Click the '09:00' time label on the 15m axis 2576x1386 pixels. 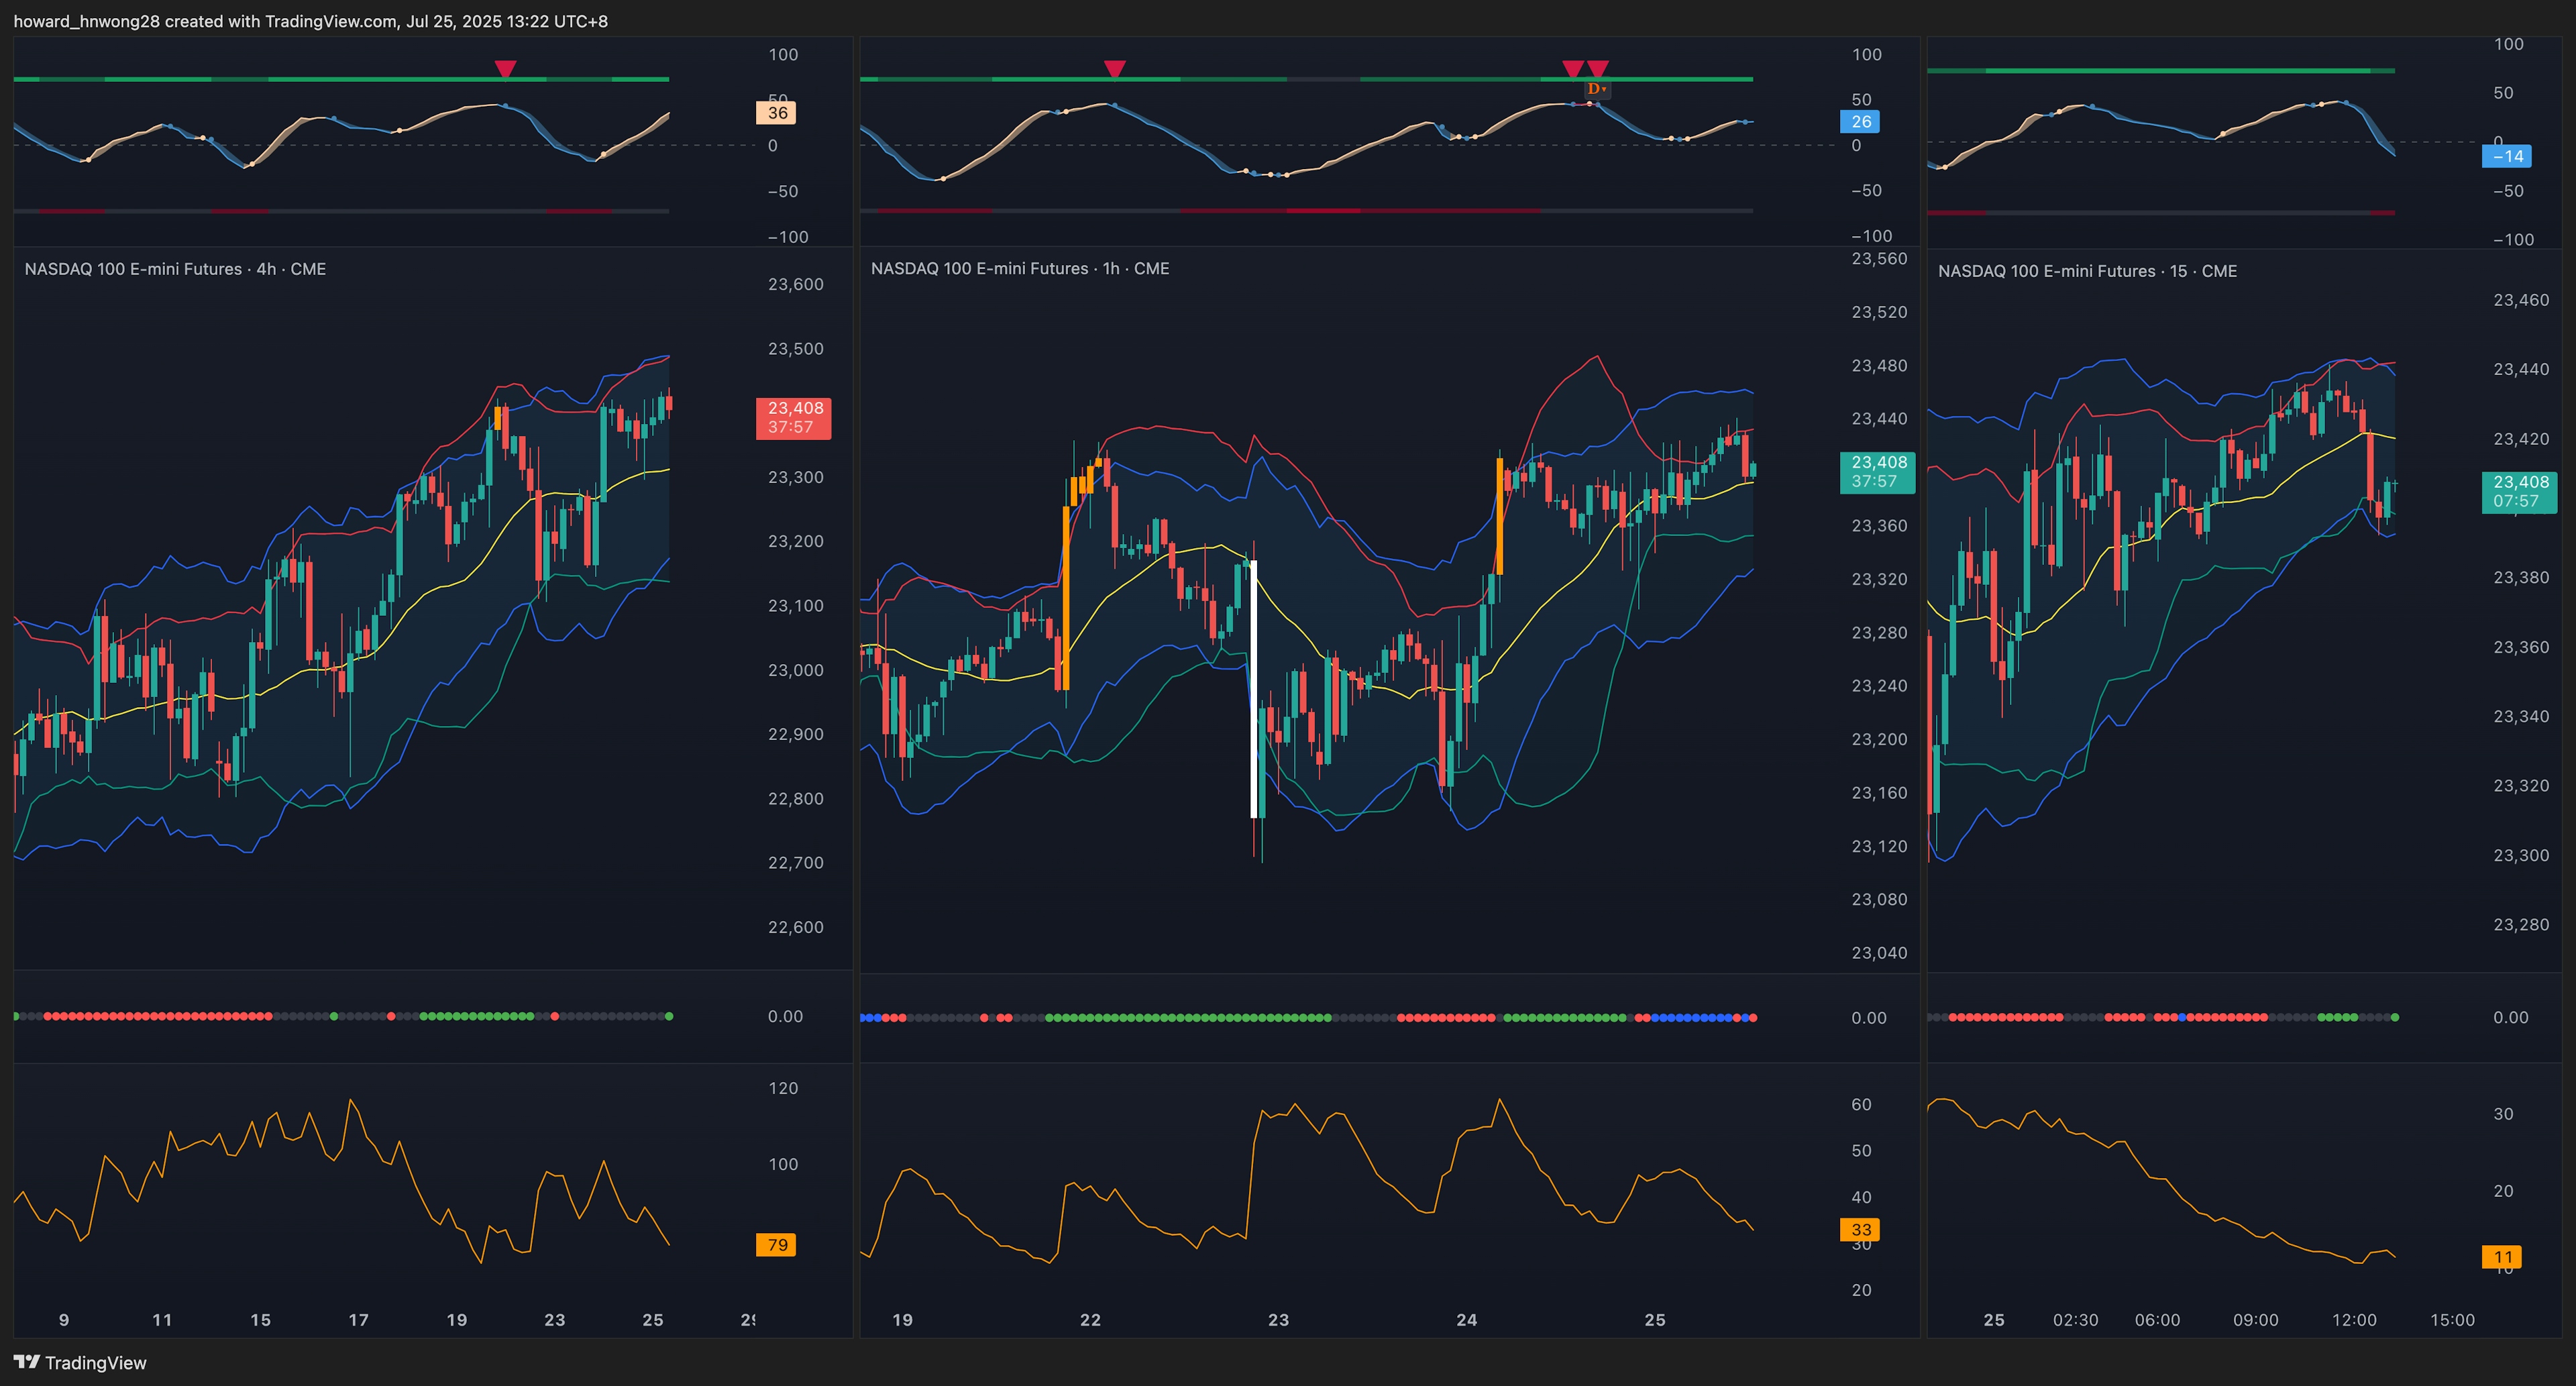(x=2255, y=1320)
